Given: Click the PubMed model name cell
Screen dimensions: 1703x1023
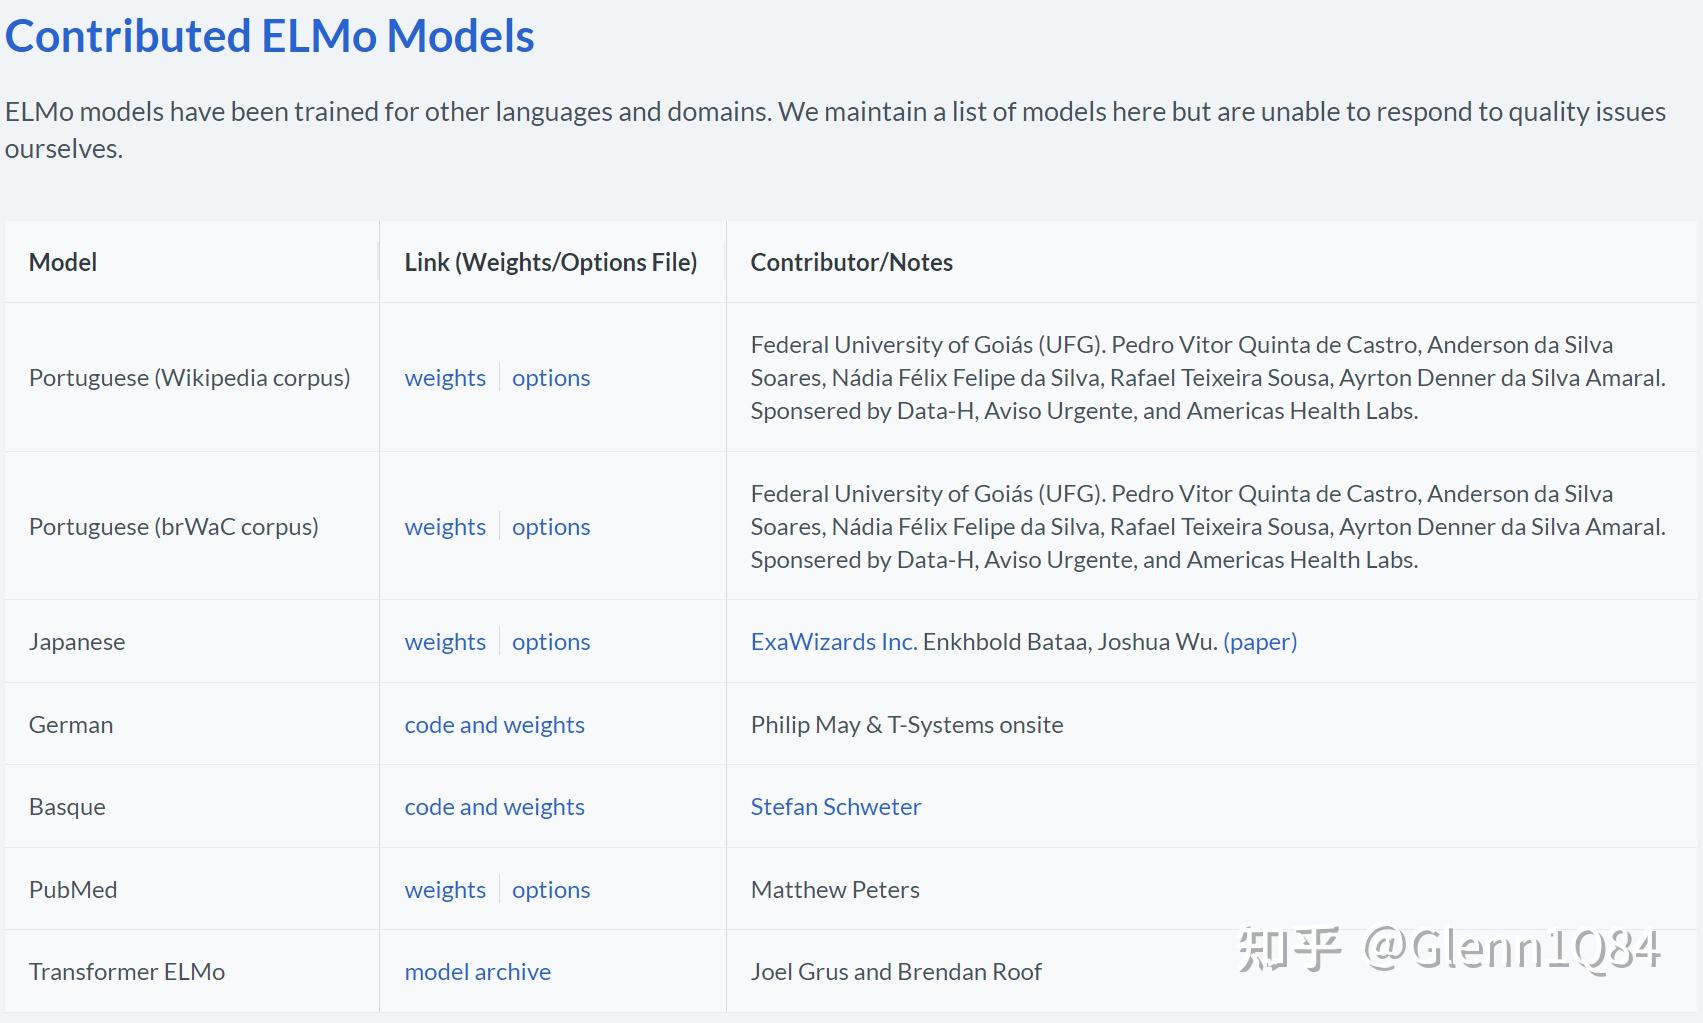Looking at the screenshot, I should click(73, 890).
